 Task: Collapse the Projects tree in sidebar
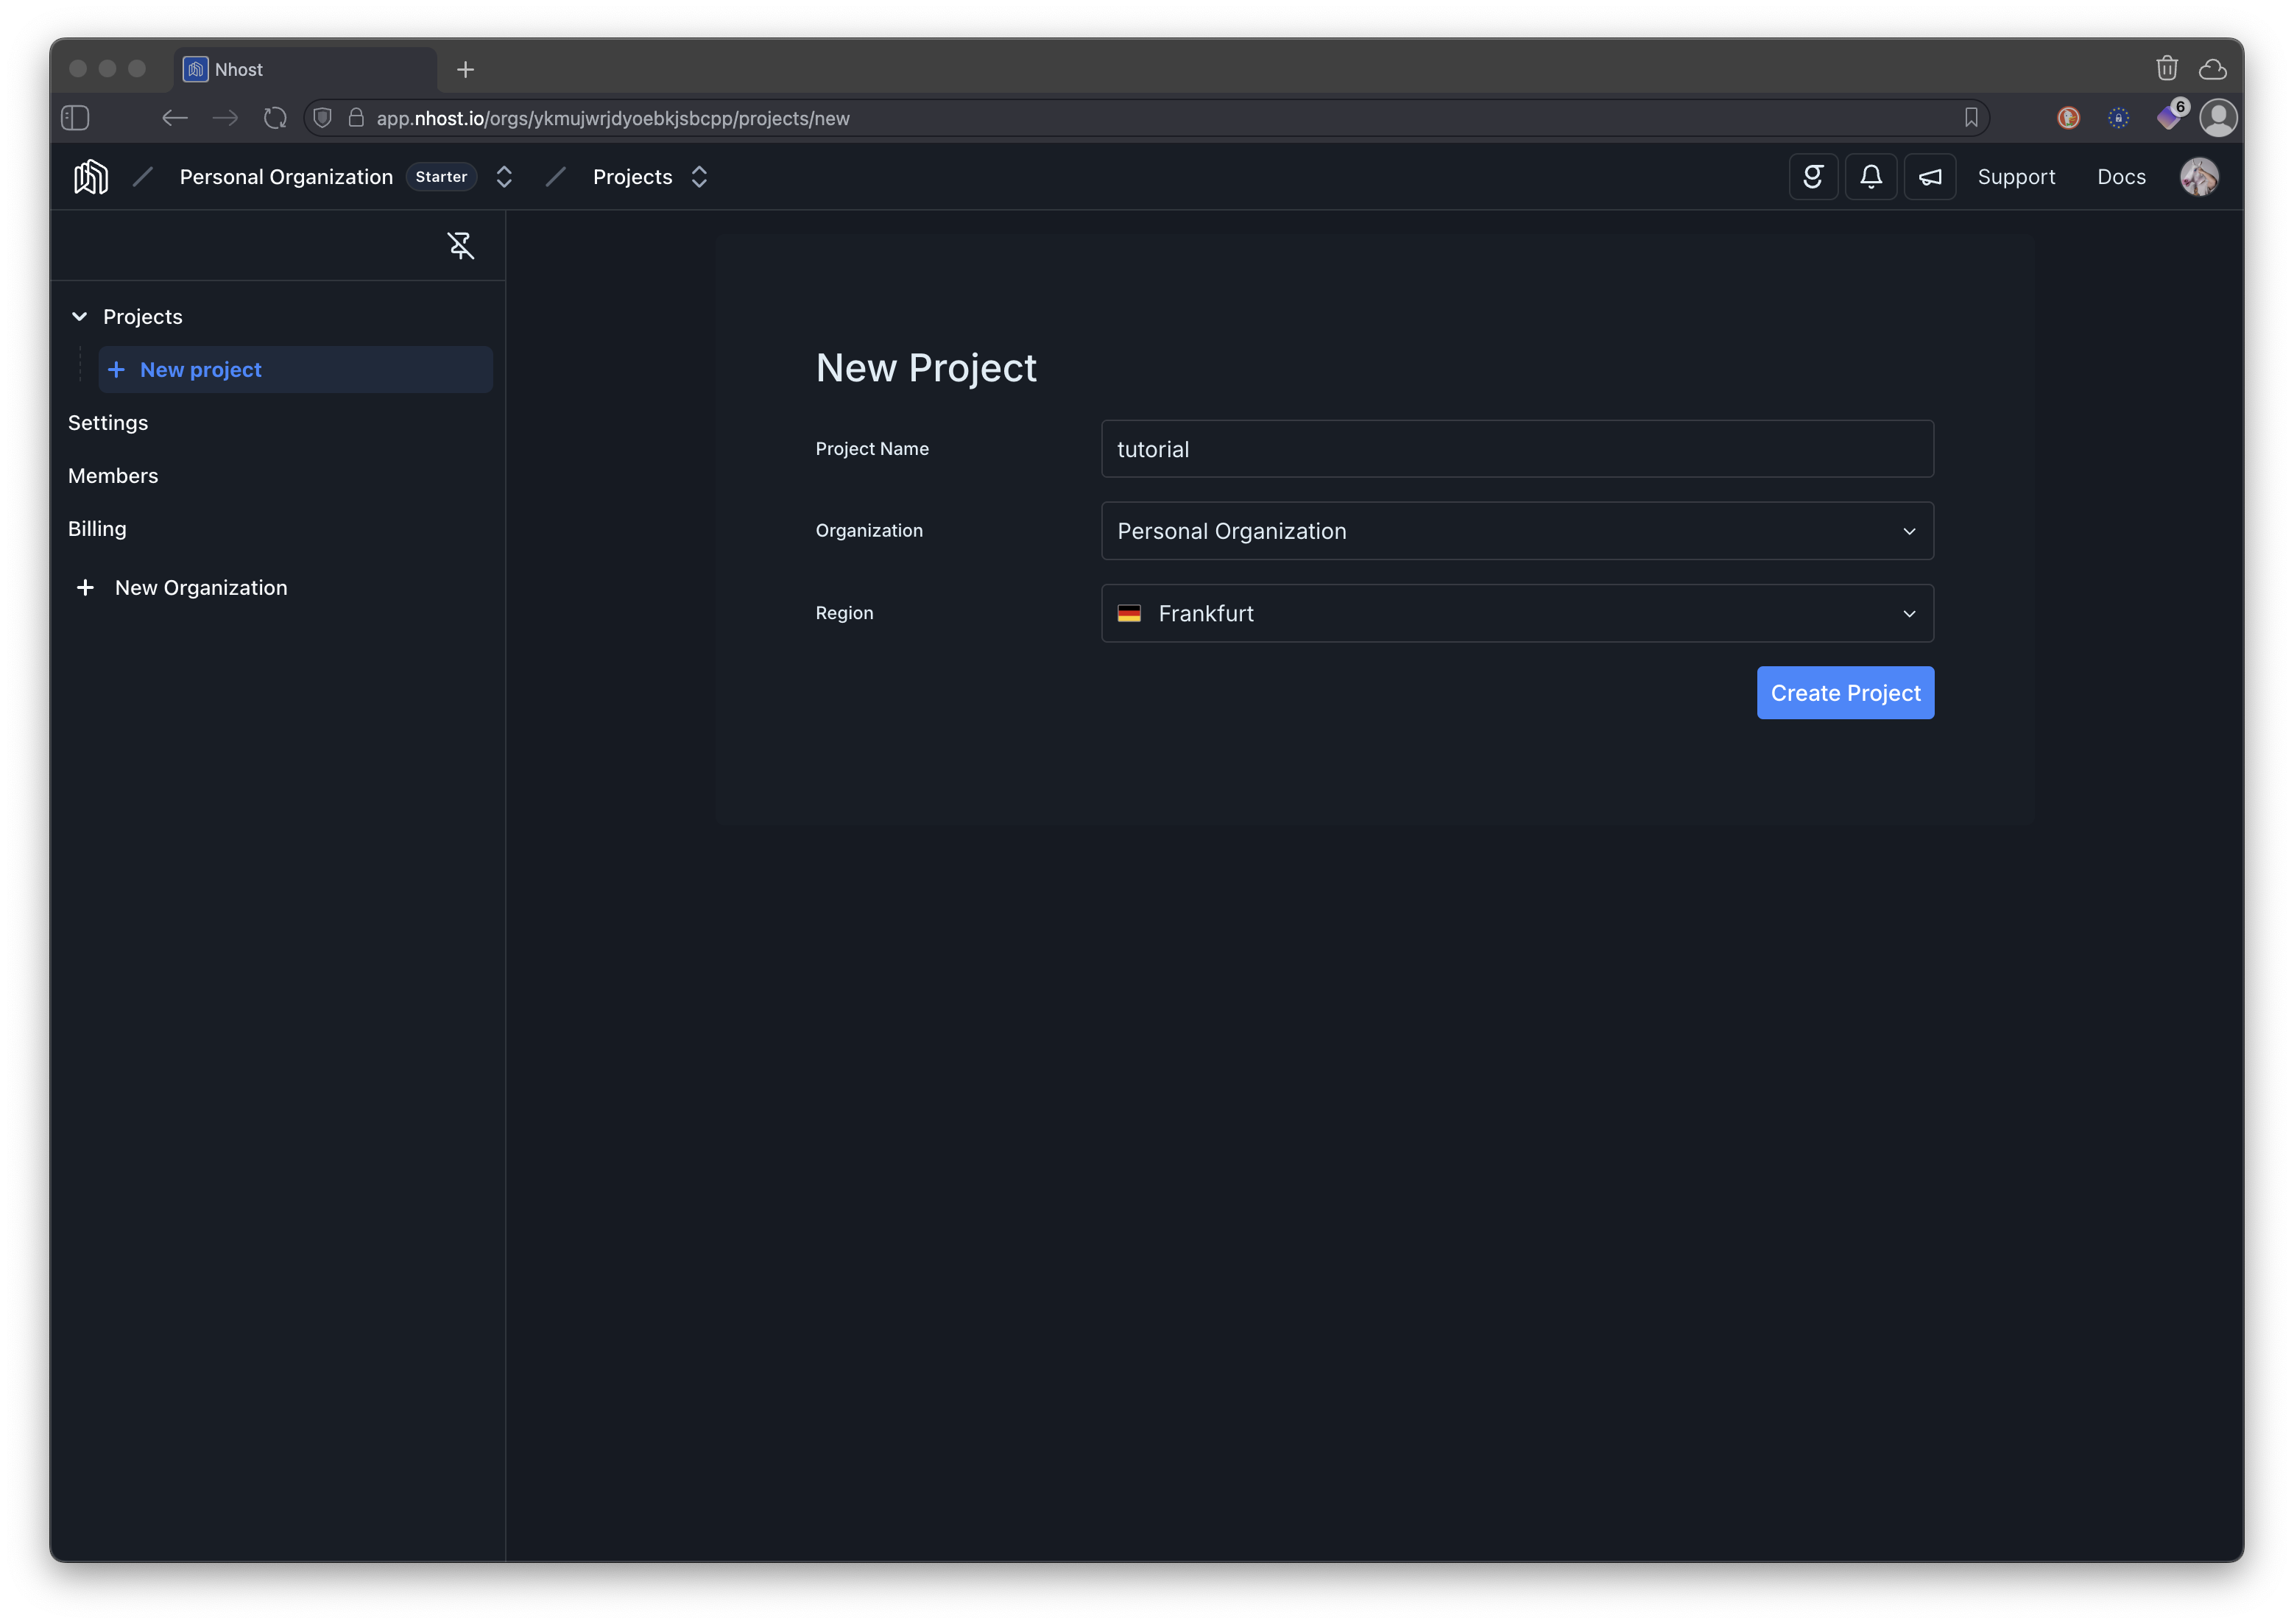pos(79,317)
